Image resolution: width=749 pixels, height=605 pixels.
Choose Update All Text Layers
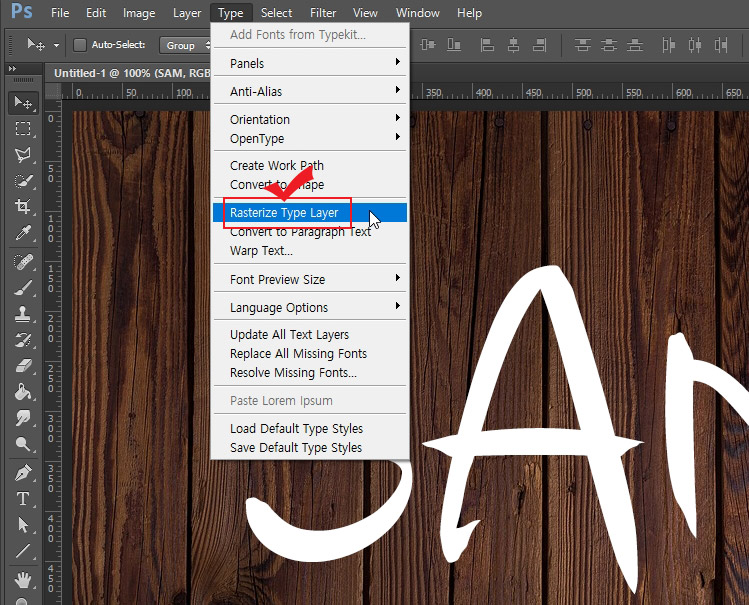click(x=310, y=335)
